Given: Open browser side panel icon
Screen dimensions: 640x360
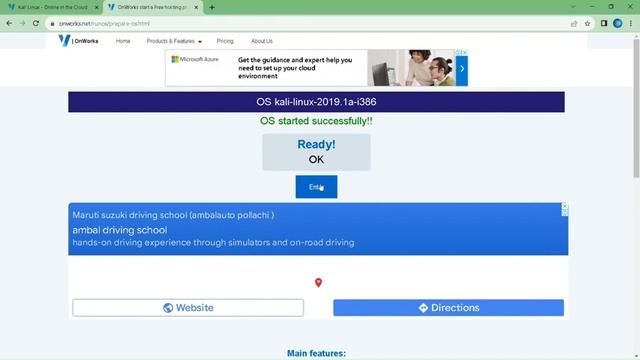Looking at the screenshot, I should pos(604,24).
